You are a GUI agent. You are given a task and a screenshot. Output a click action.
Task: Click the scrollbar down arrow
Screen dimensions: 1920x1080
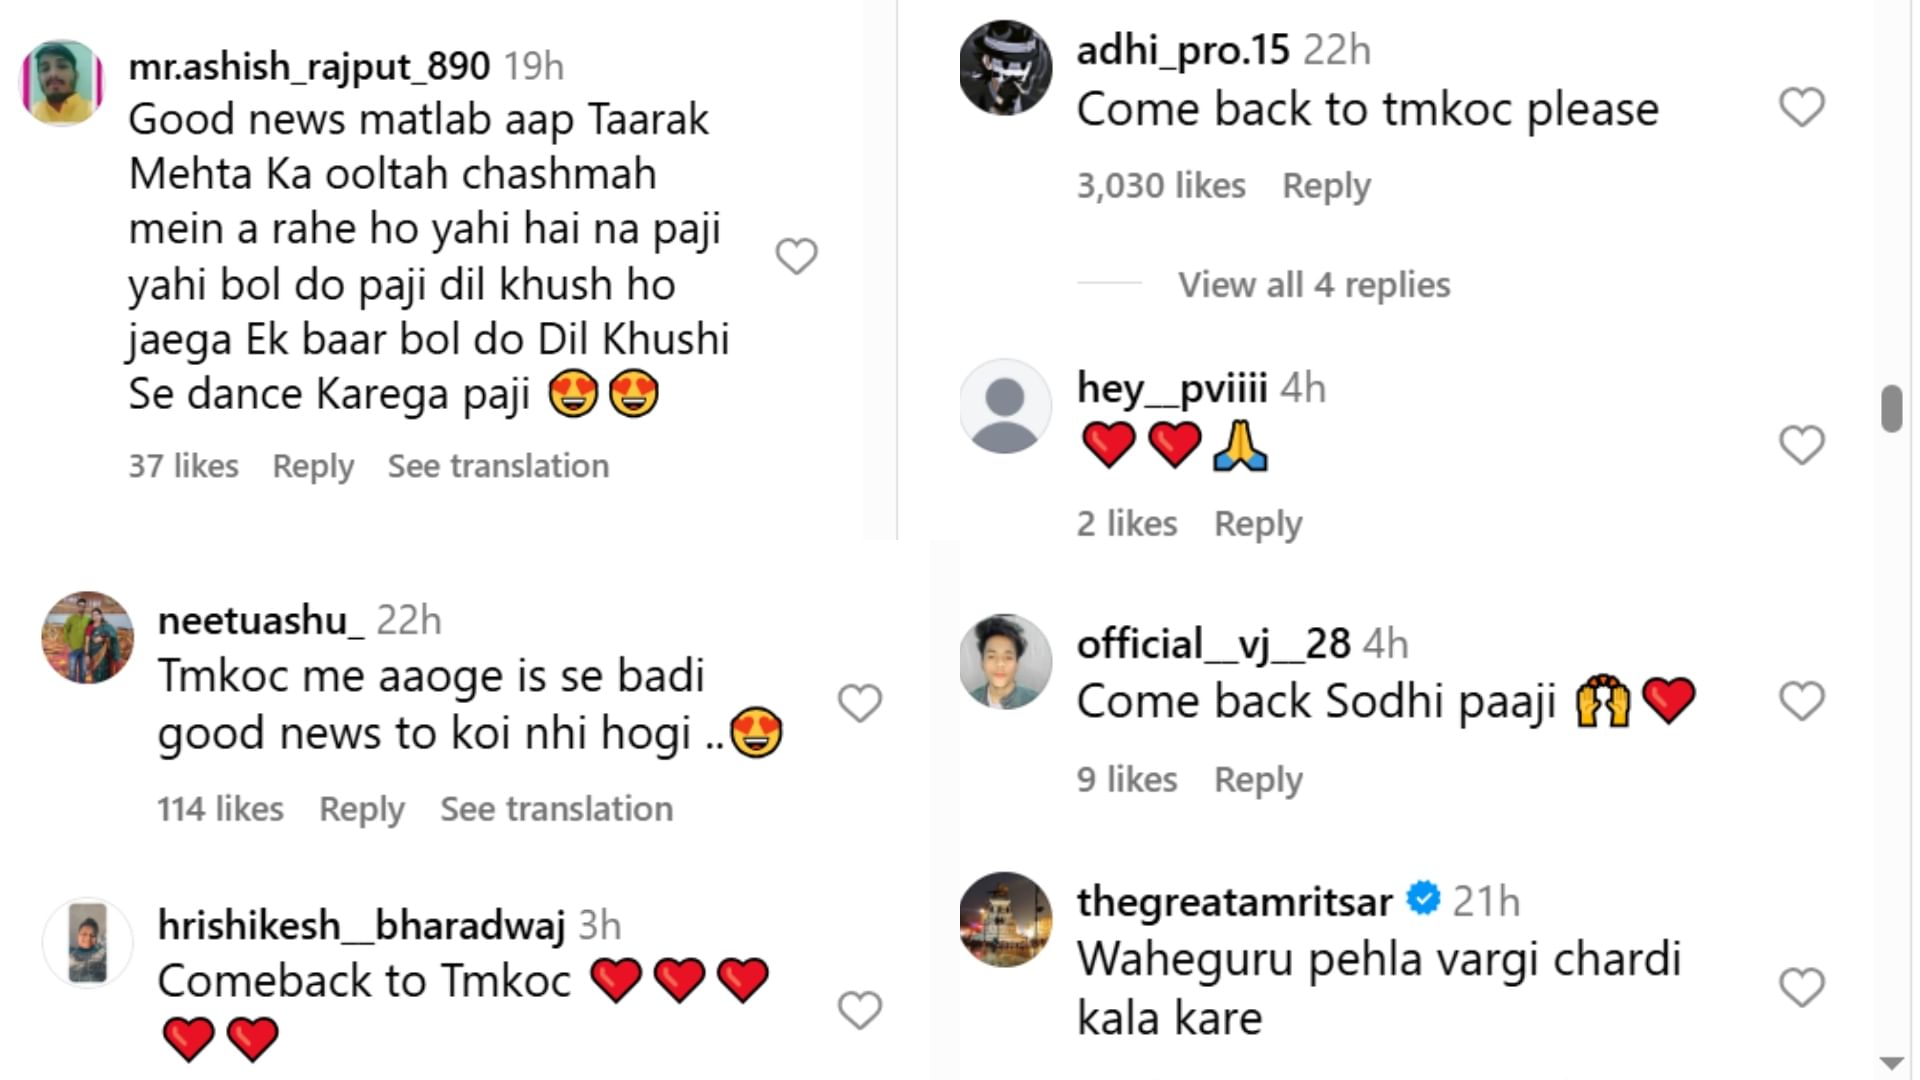tap(1890, 1063)
